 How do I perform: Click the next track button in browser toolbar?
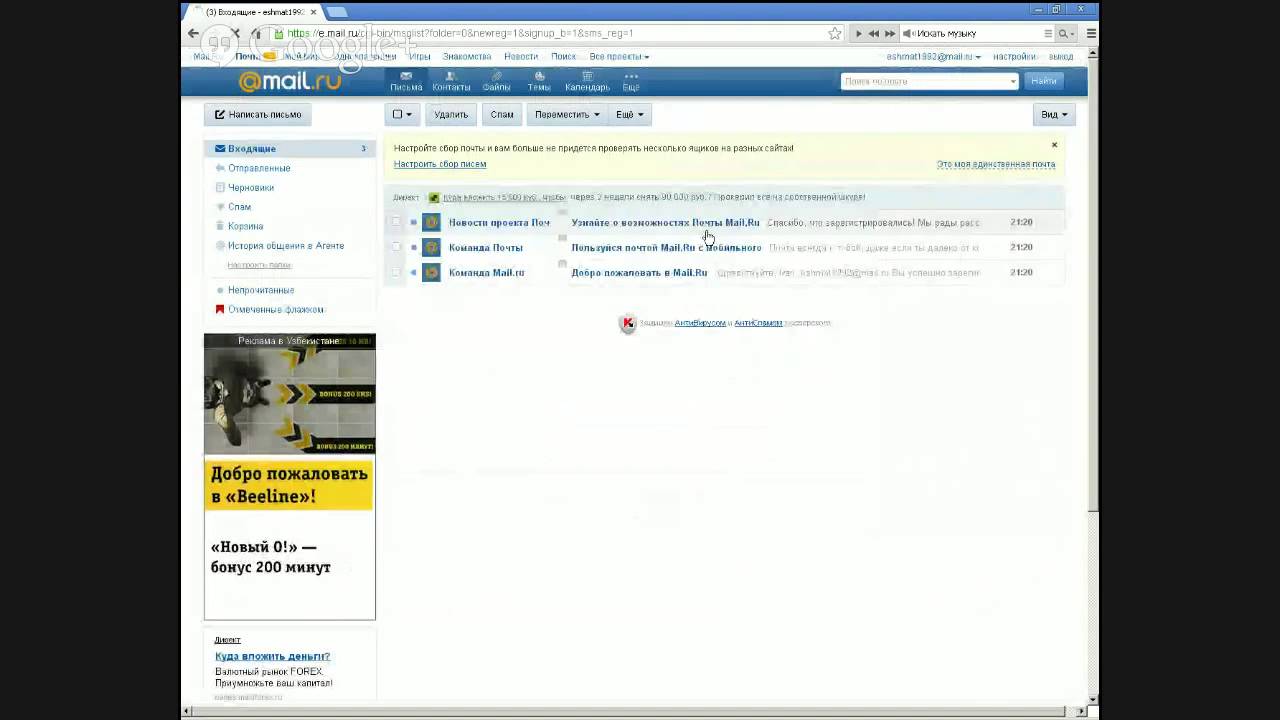(x=890, y=33)
